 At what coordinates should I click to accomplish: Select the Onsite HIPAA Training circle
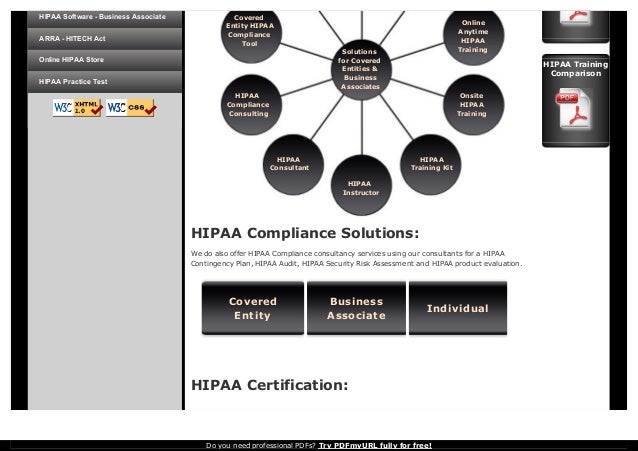coord(473,105)
